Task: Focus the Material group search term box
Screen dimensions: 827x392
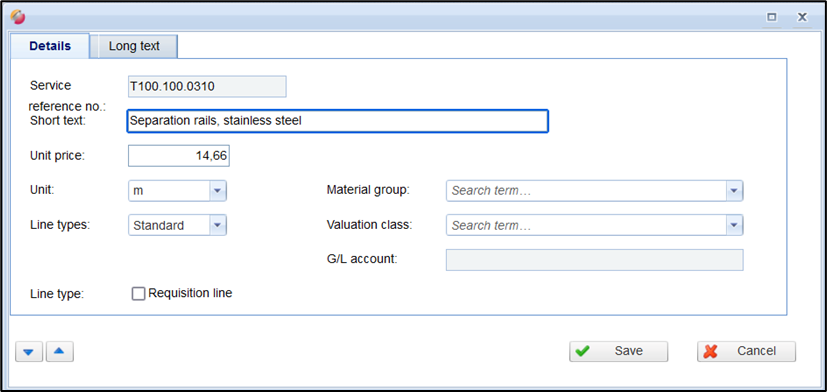Action: pos(586,191)
